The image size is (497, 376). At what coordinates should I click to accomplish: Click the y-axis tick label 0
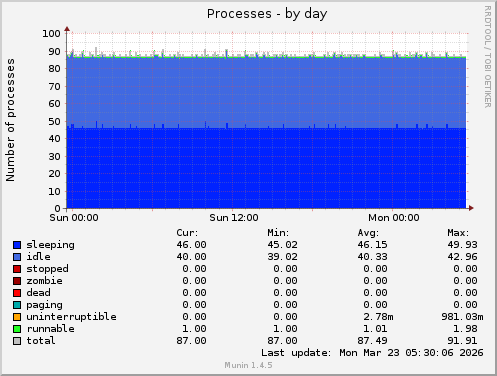point(58,209)
